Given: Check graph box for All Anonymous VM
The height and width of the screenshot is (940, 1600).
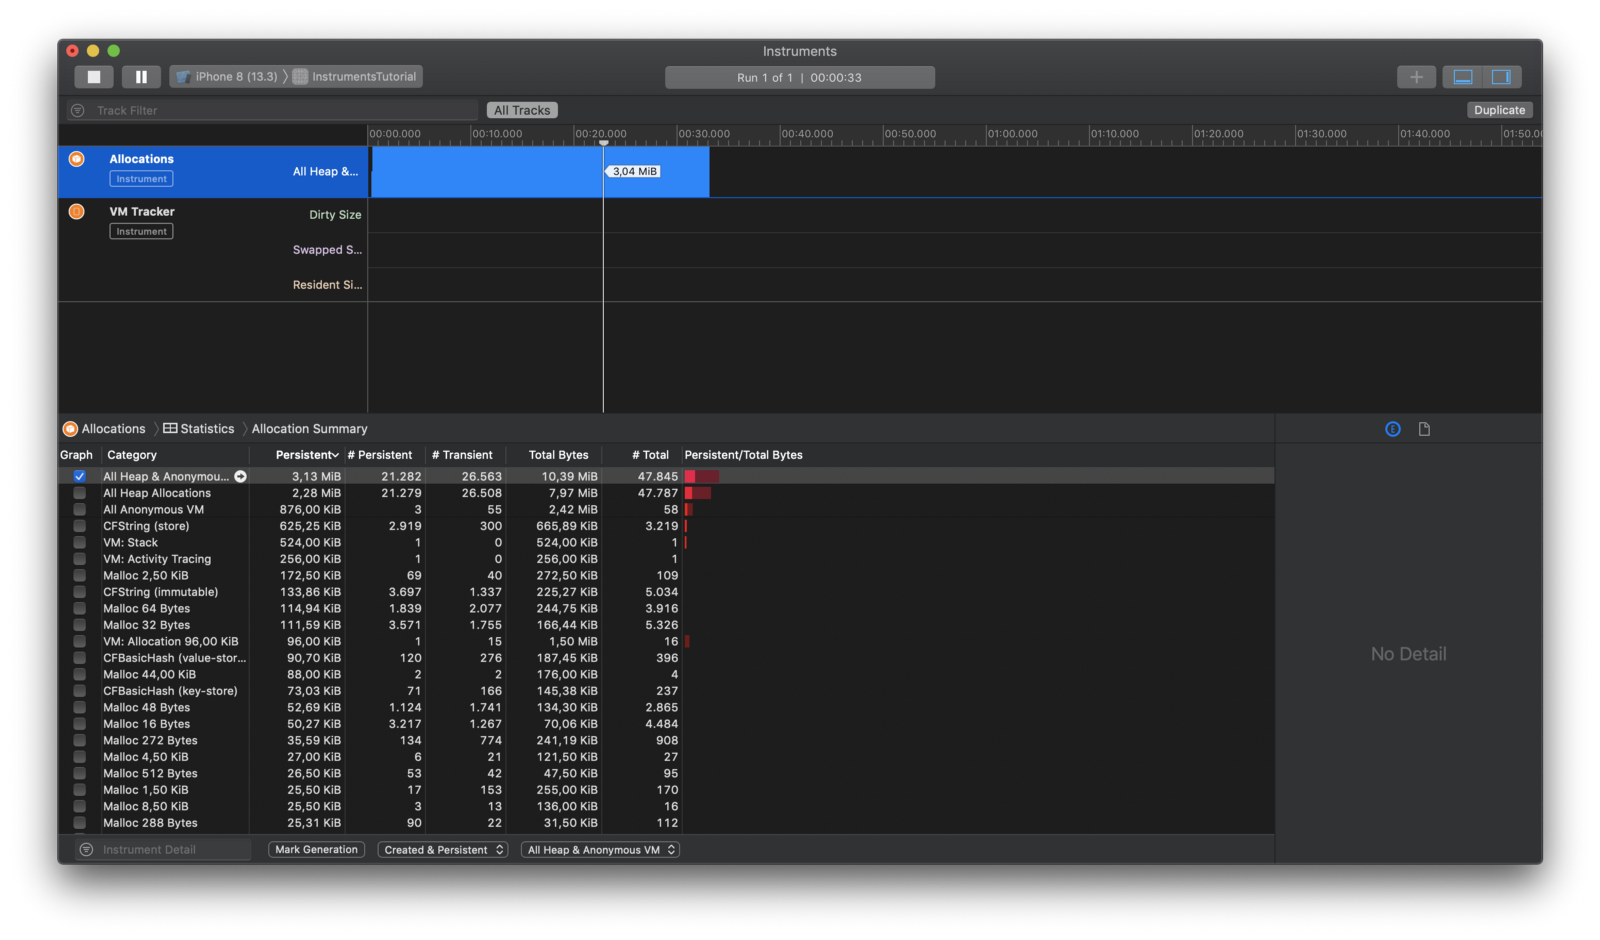Looking at the screenshot, I should click(x=79, y=509).
